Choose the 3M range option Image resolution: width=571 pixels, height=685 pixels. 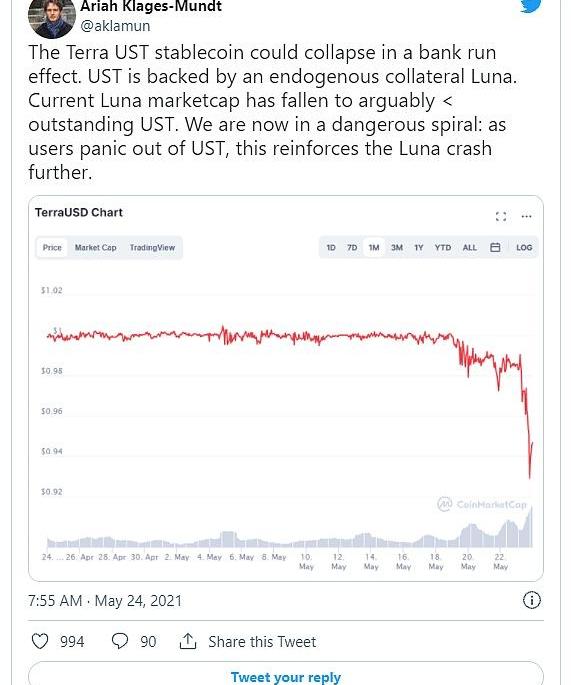click(397, 248)
